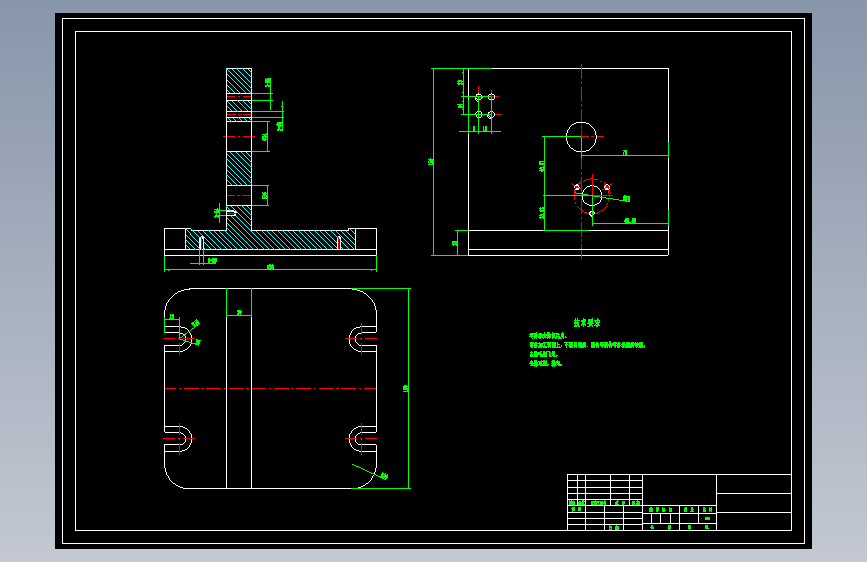
Task: Click the four small holes cluster
Action: pyautogui.click(x=485, y=106)
